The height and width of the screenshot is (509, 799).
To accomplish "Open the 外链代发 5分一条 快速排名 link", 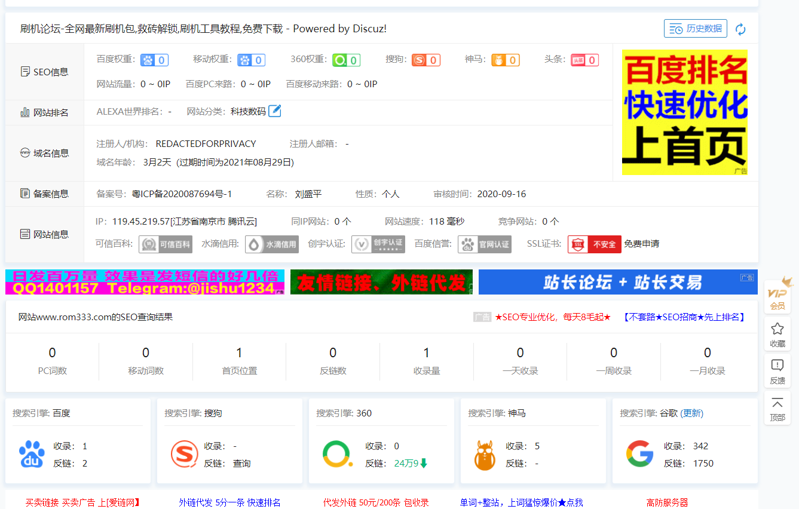I will tap(229, 502).
